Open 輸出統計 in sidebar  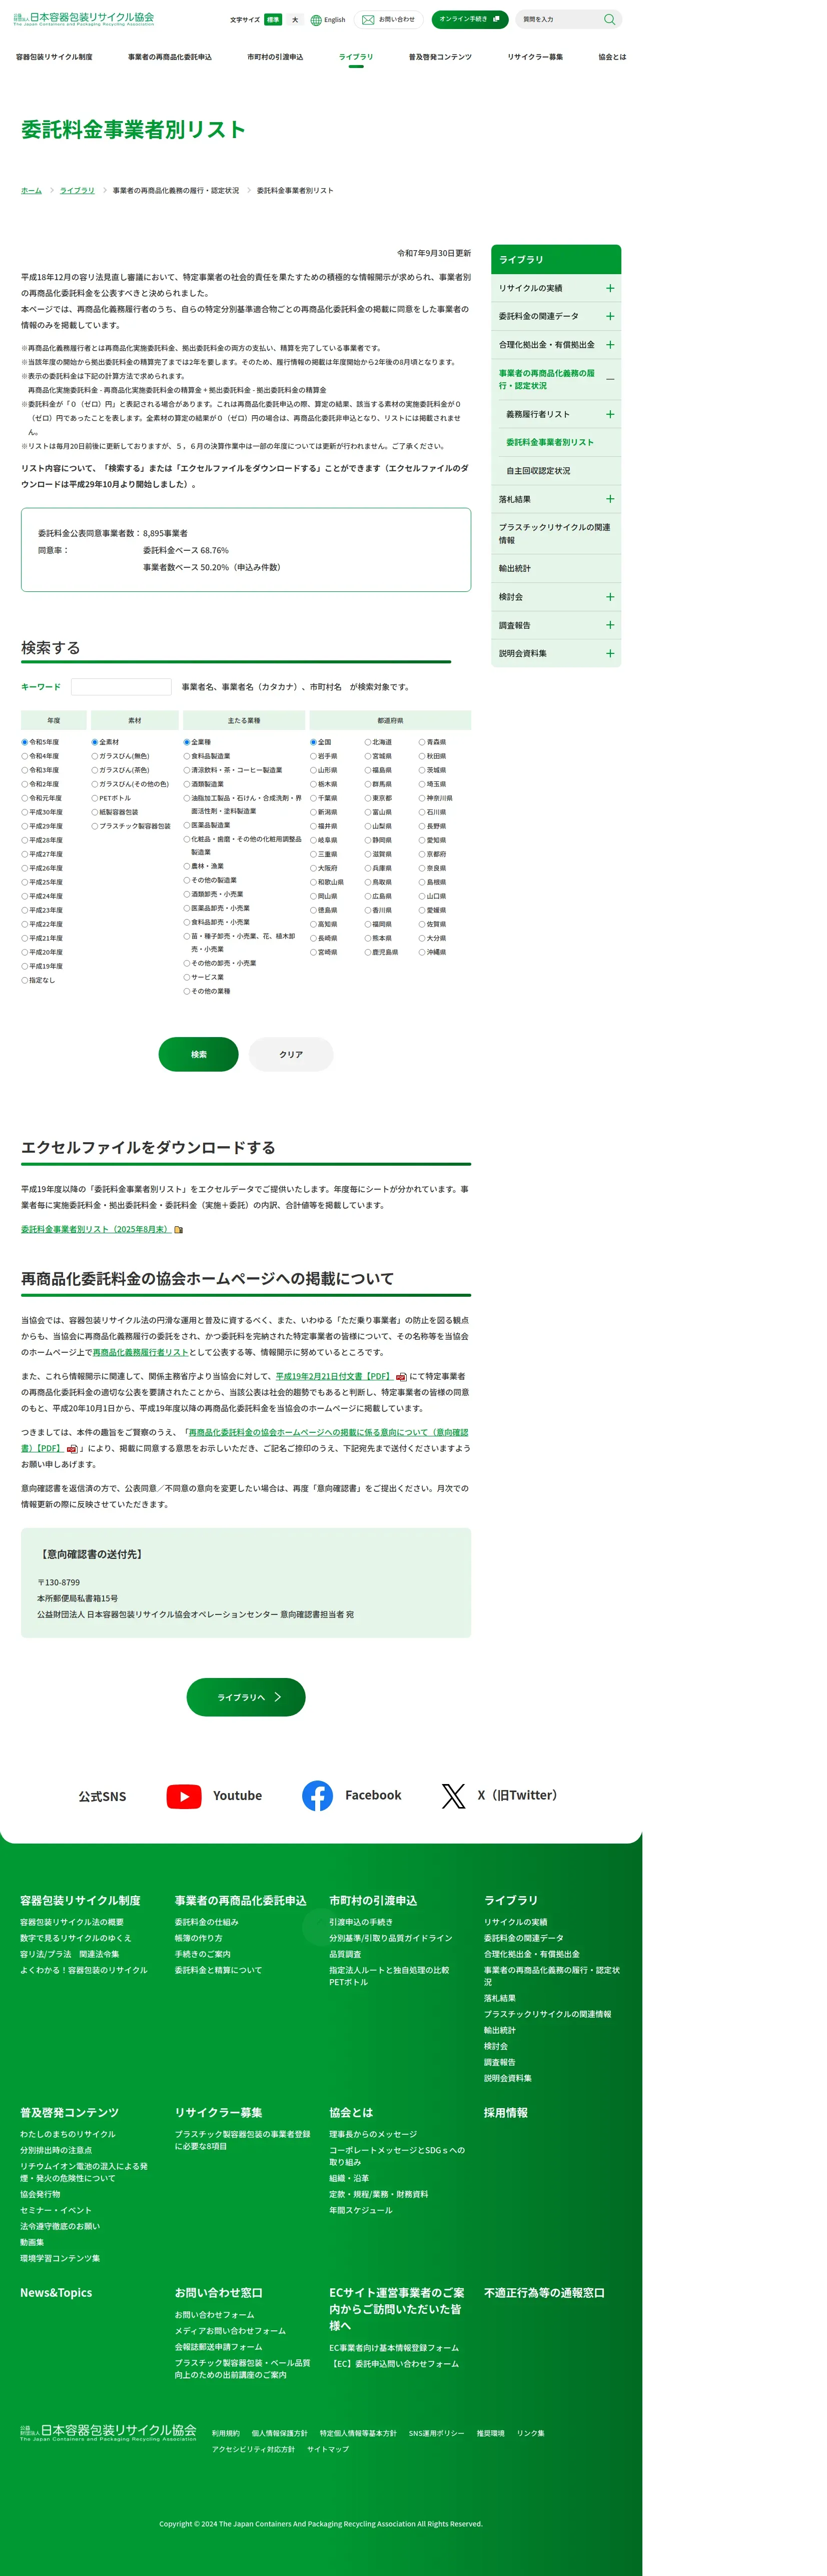point(515,569)
